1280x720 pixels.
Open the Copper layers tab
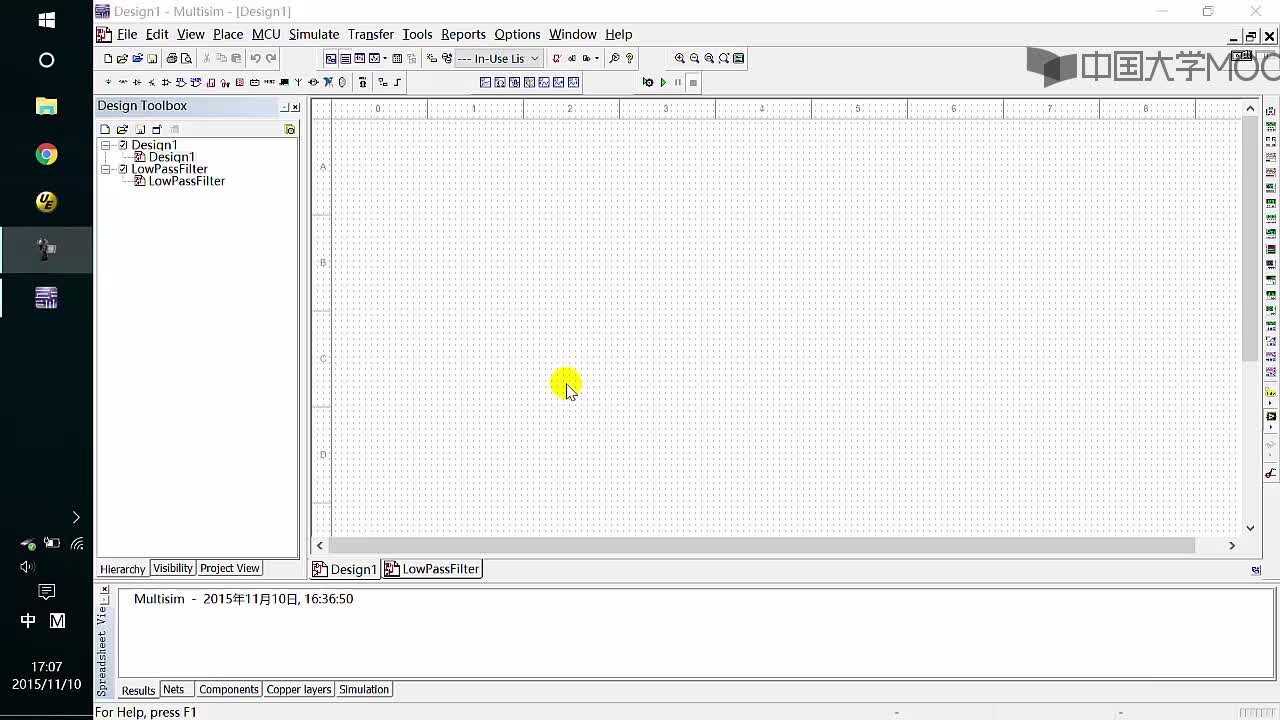tap(298, 689)
